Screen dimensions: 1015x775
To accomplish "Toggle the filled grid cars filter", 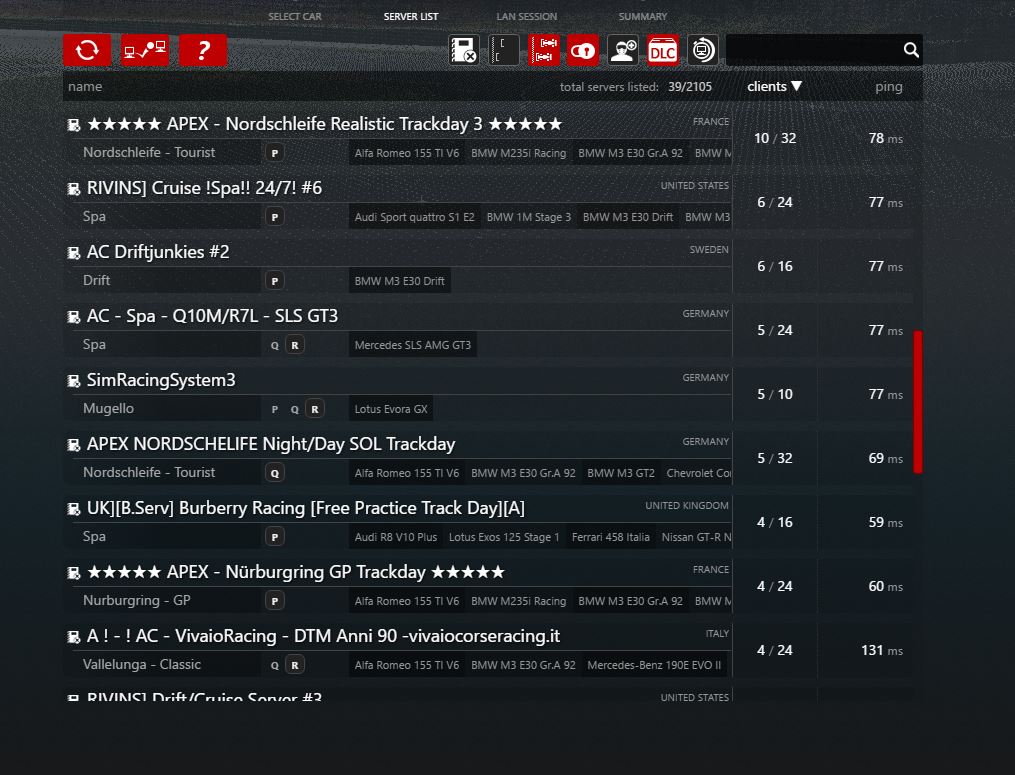I will click(x=544, y=50).
